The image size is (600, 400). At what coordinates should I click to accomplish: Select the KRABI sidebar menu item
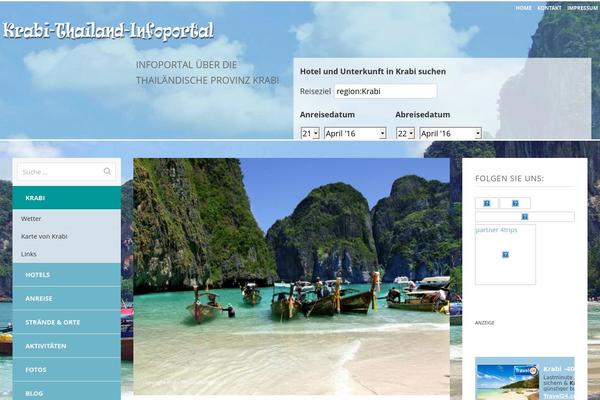coord(67,198)
